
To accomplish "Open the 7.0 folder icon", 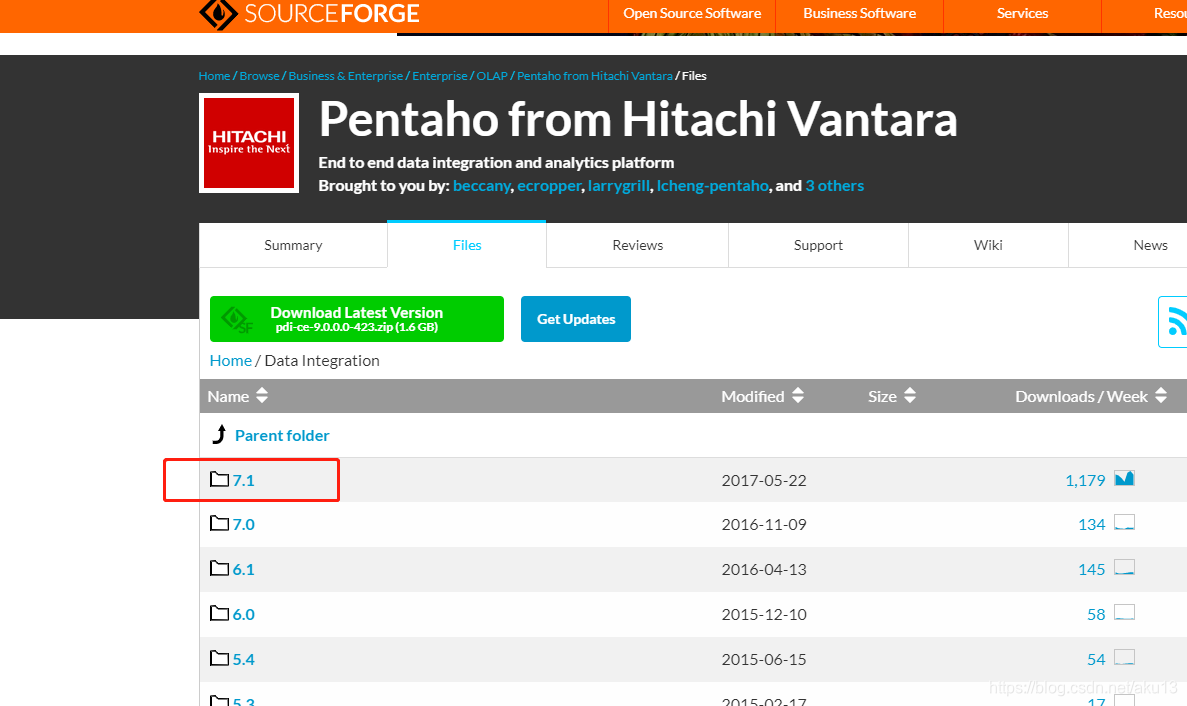I will click(220, 524).
